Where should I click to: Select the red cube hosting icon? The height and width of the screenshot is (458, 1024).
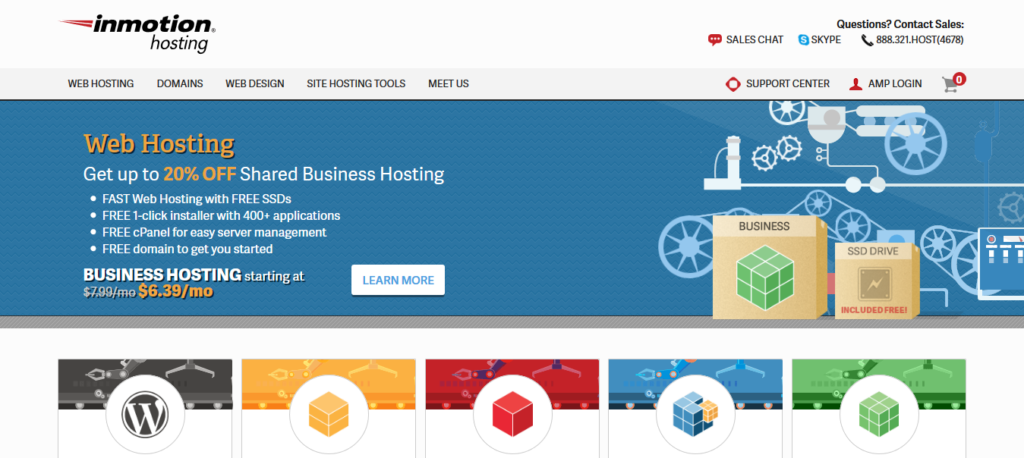[x=512, y=414]
